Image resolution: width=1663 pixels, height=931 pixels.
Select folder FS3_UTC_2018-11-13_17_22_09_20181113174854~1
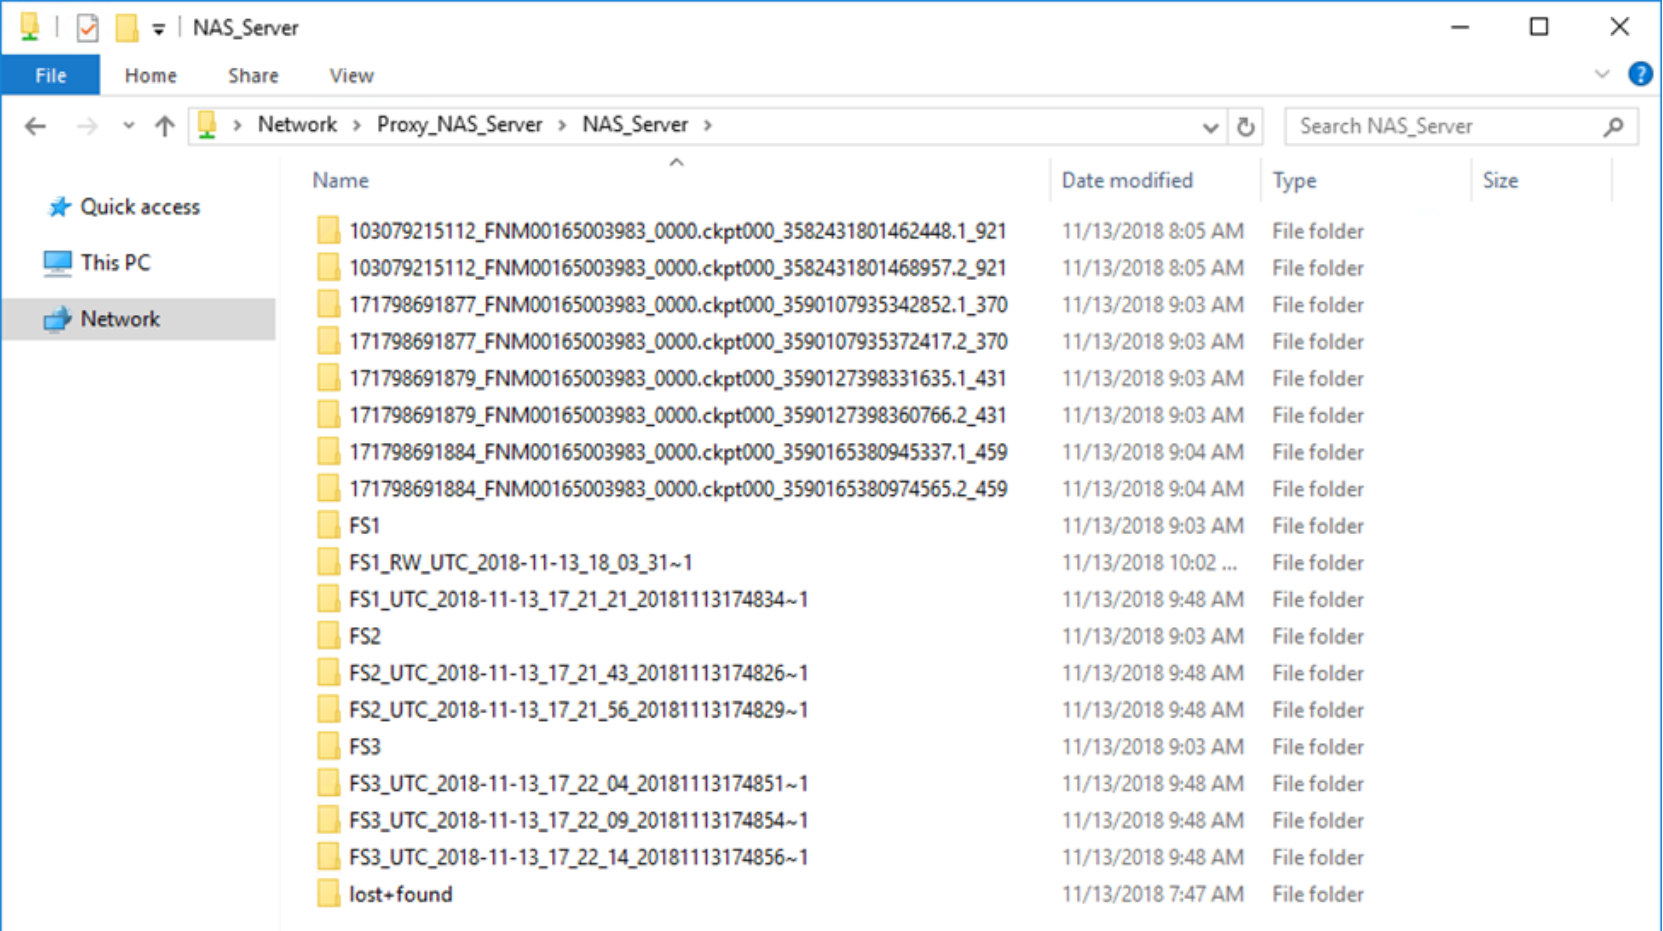coord(578,821)
